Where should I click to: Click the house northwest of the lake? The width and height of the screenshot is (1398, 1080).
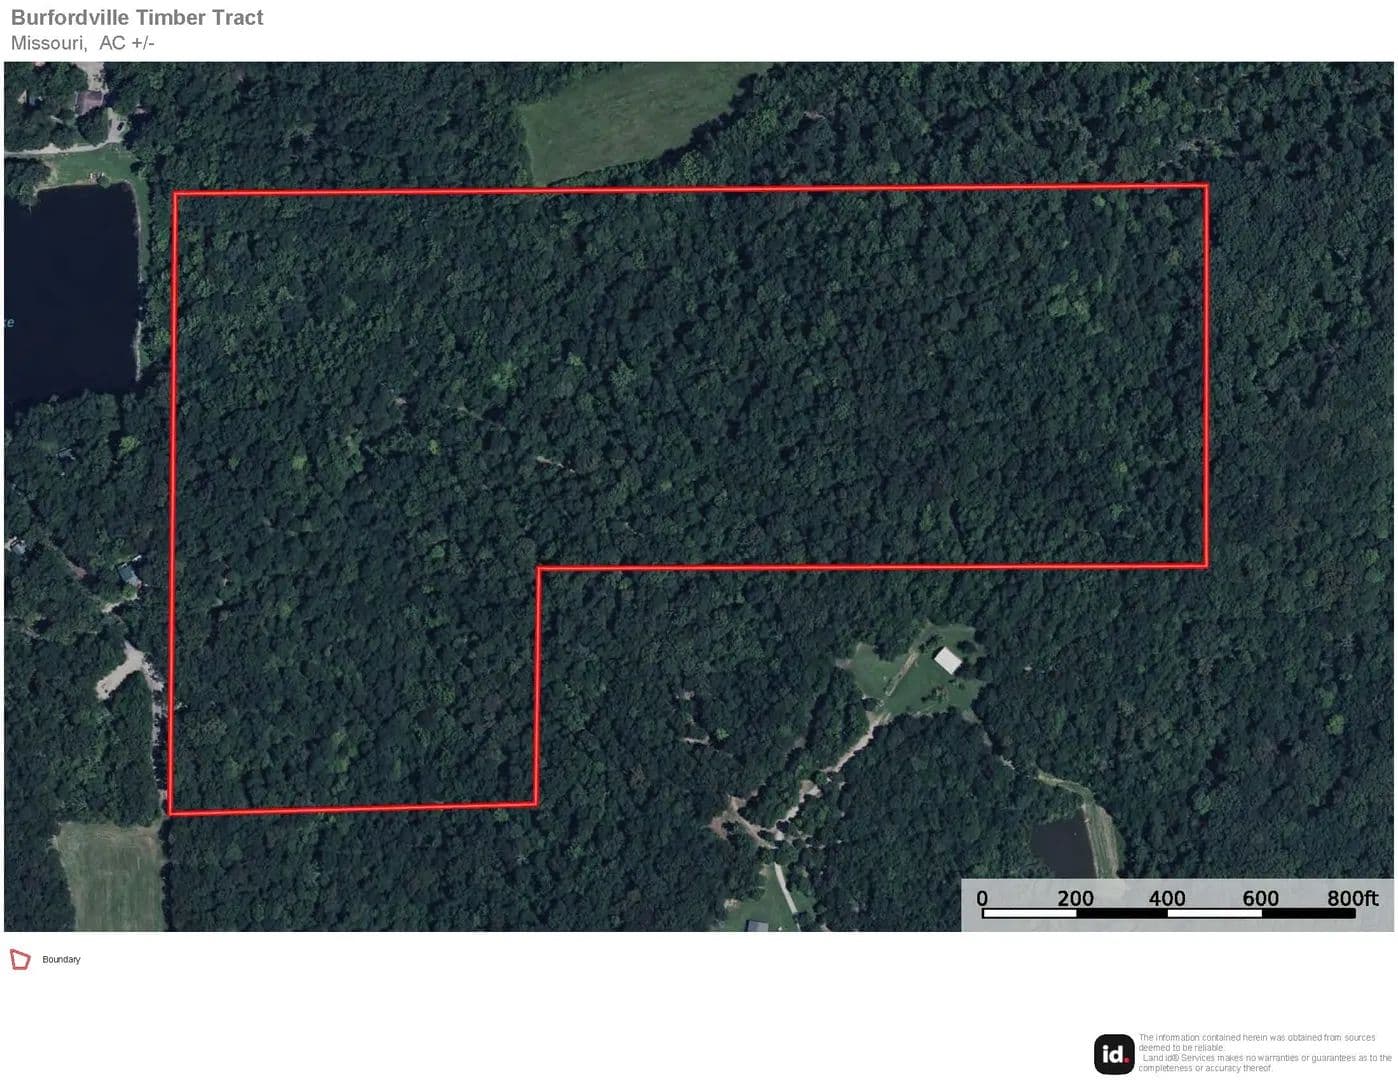[x=88, y=101]
